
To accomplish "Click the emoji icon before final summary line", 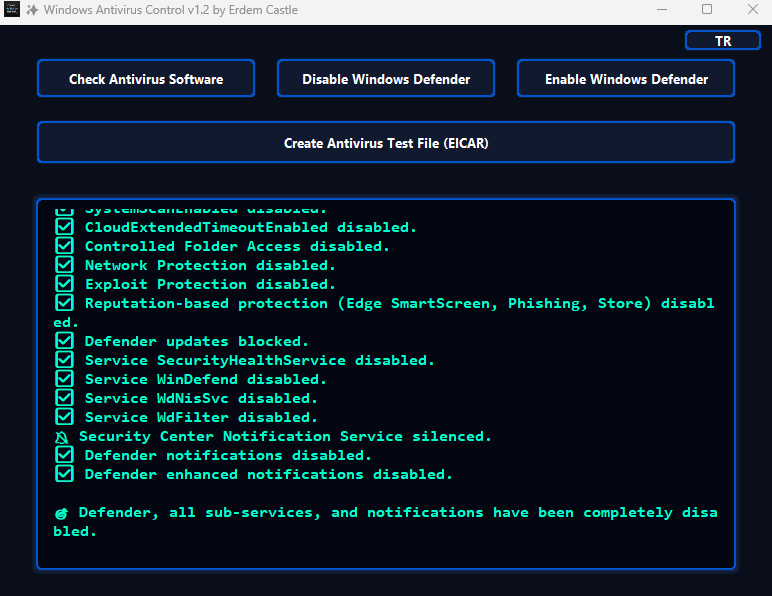I will point(61,513).
